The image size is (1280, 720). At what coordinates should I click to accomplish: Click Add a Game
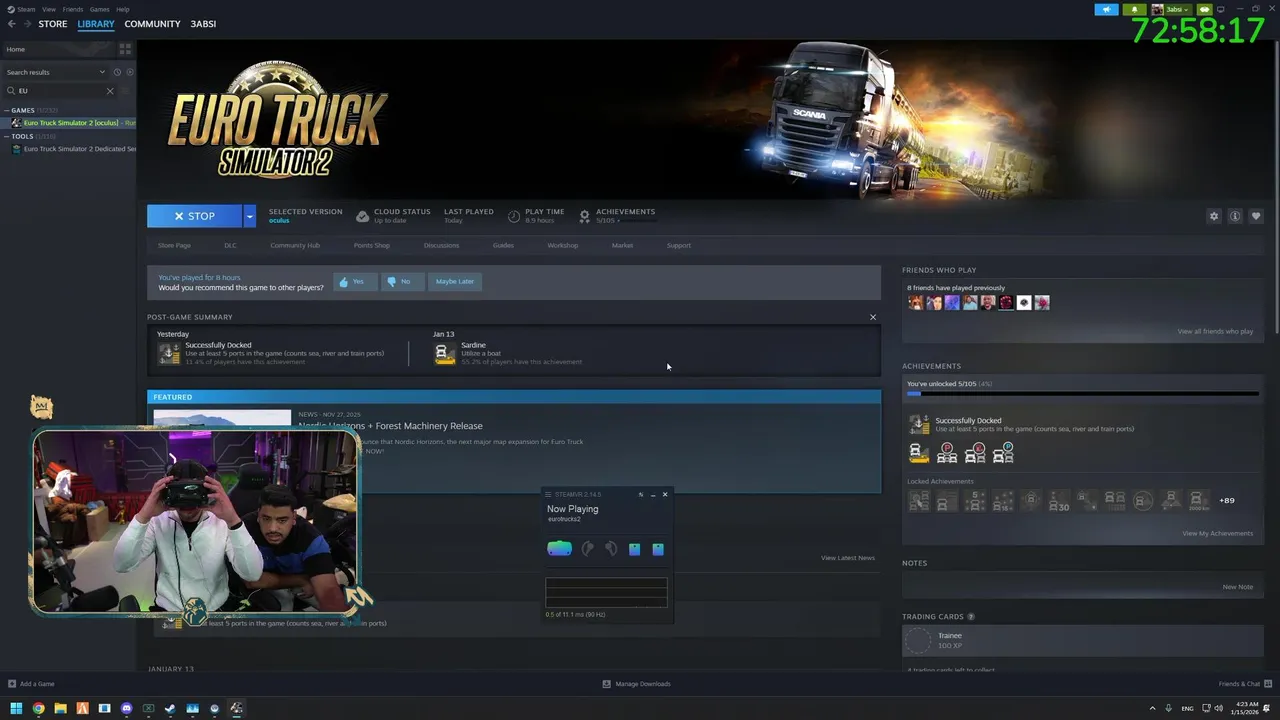click(x=31, y=684)
